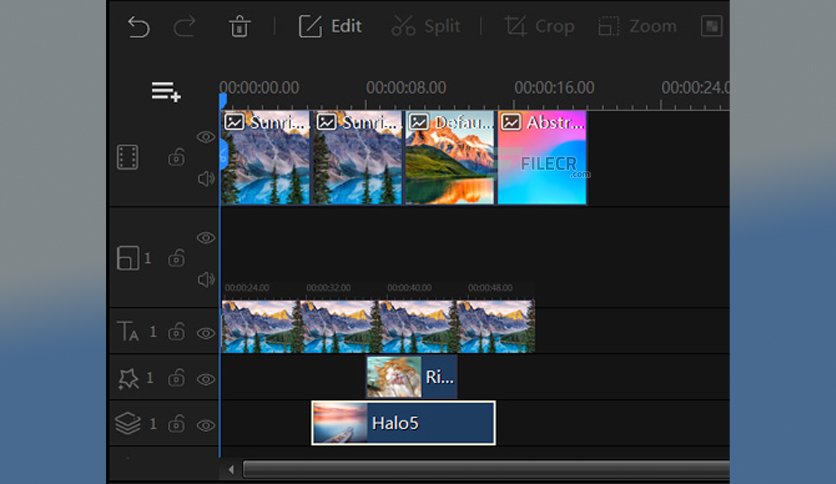Activate the Zoom tool
Viewport: 836px width, 484px height.
pos(637,26)
